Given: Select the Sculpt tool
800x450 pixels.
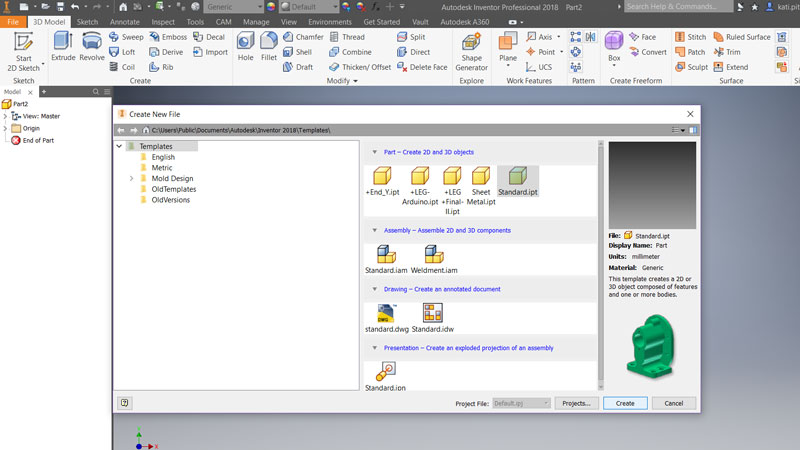Looking at the screenshot, I should (x=691, y=67).
